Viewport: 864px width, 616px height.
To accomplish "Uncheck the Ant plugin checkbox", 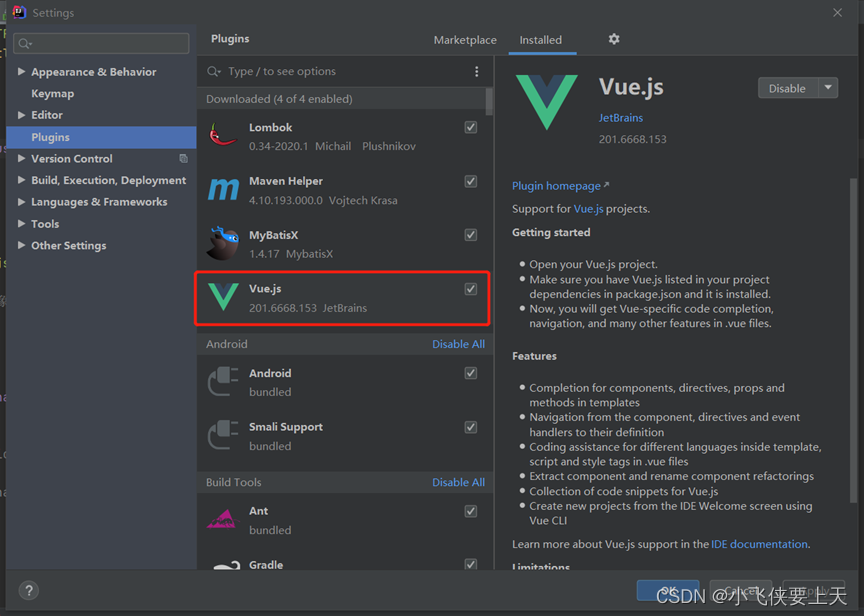I will pos(471,511).
